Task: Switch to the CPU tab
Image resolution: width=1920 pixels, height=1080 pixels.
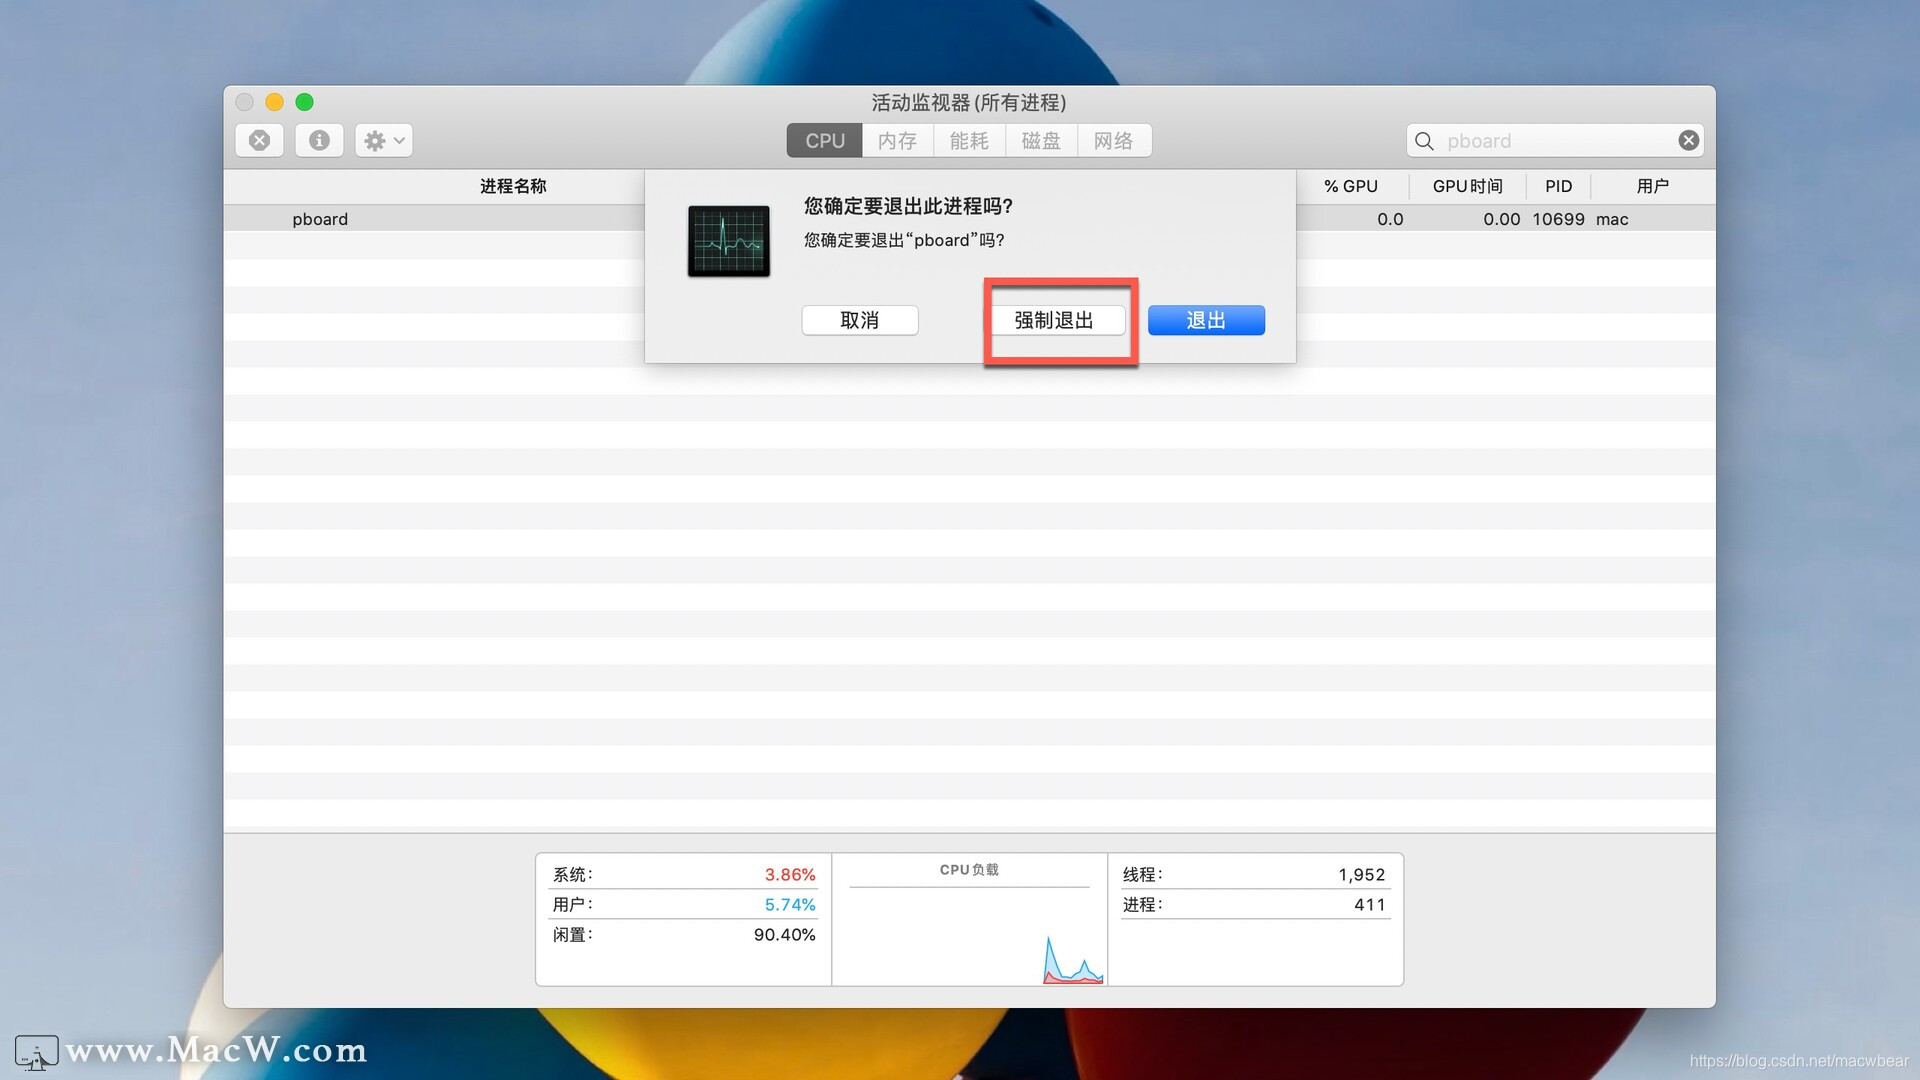Action: coord(825,140)
